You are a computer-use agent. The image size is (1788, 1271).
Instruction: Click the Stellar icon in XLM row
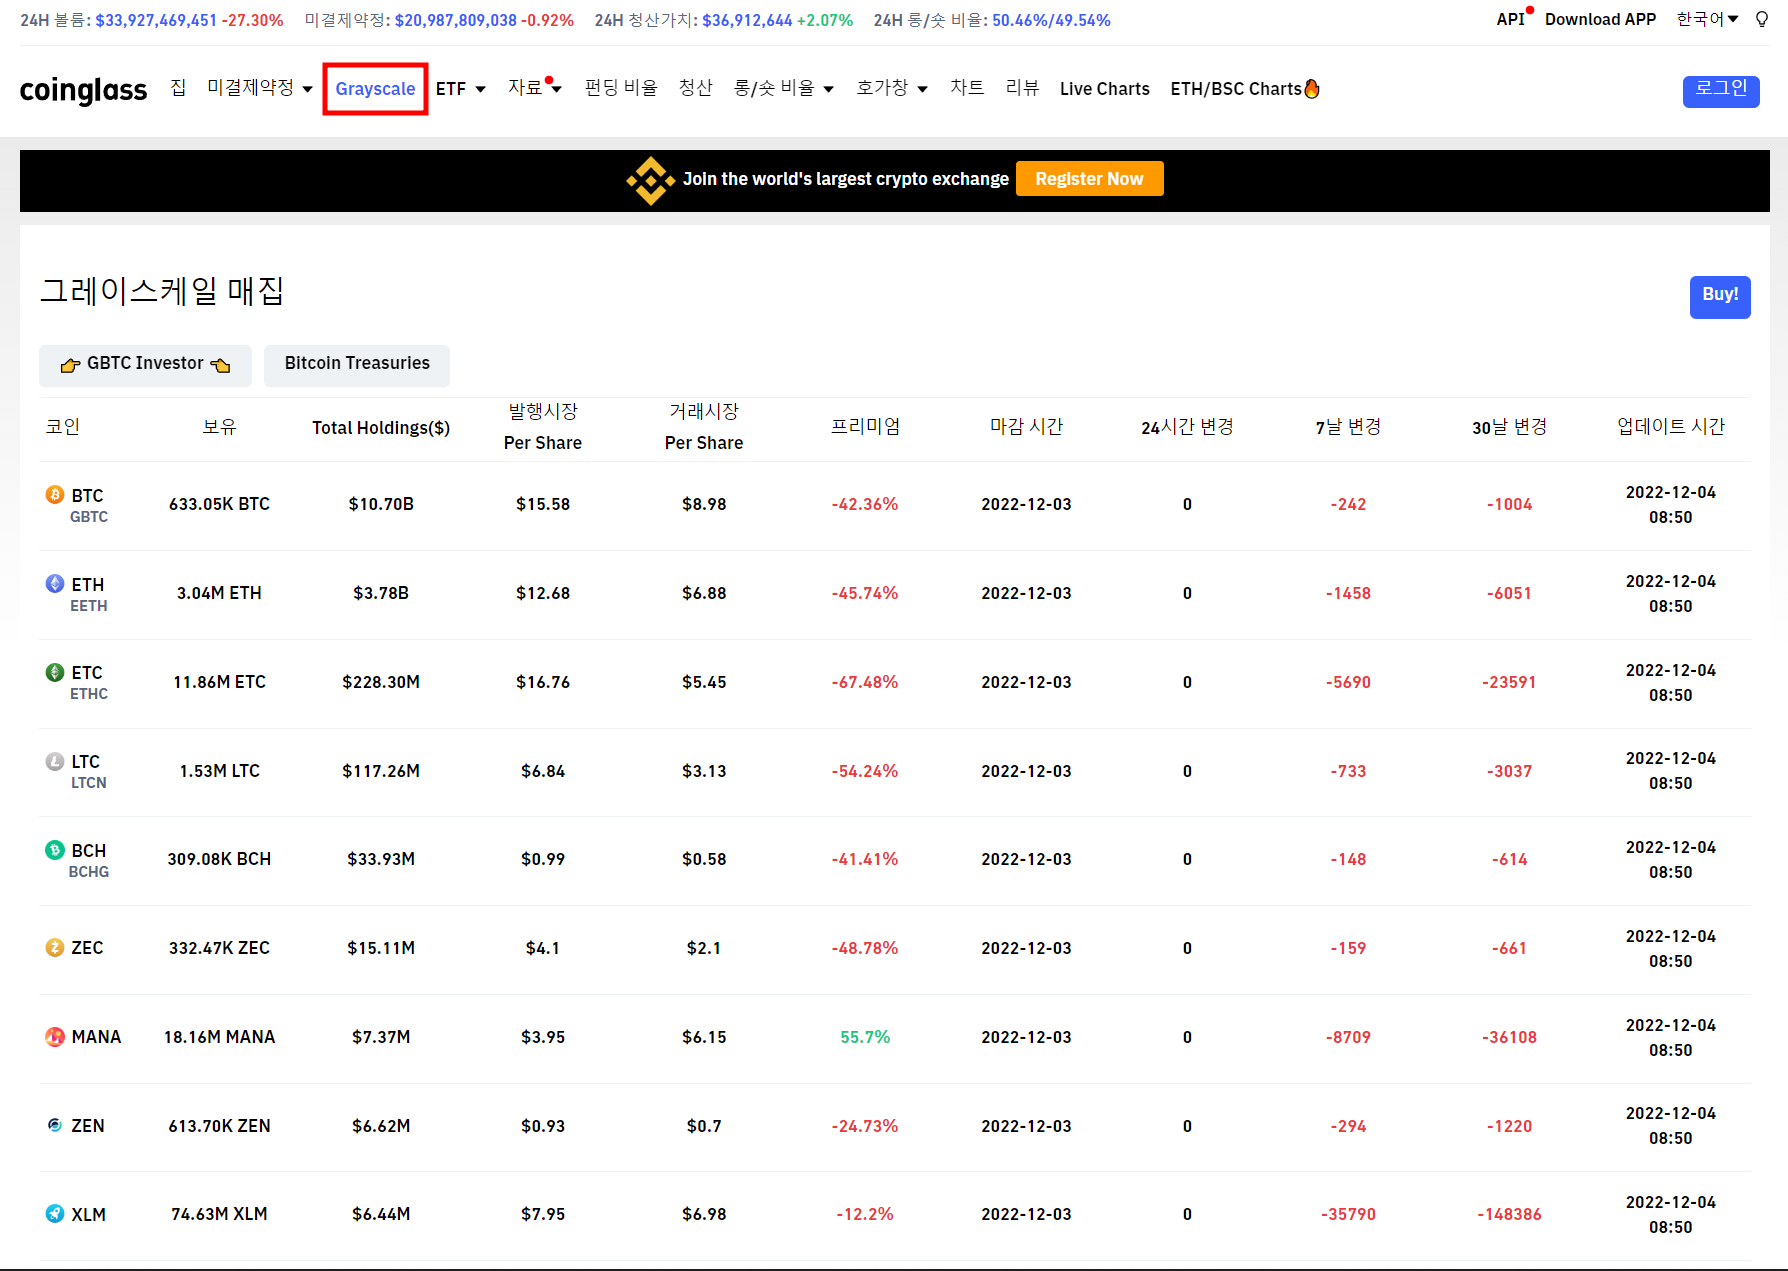(55, 1213)
